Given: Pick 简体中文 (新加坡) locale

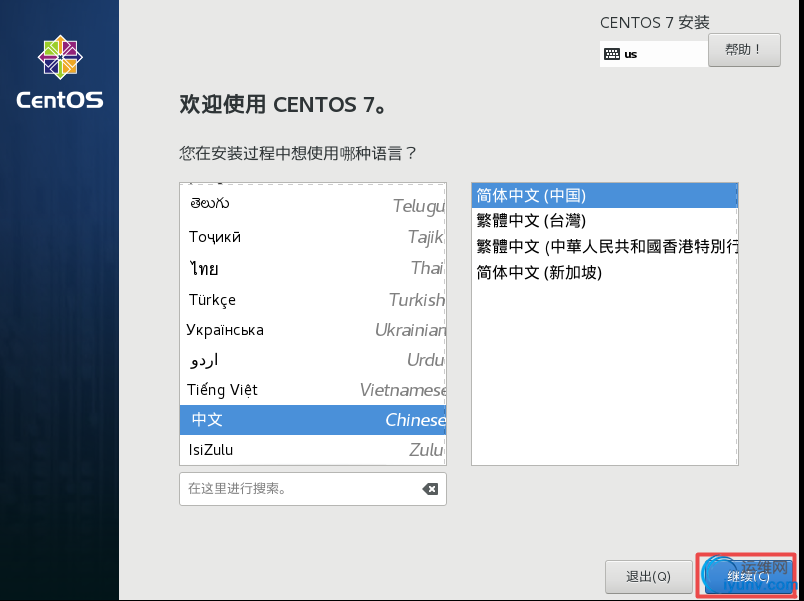Looking at the screenshot, I should [x=605, y=272].
